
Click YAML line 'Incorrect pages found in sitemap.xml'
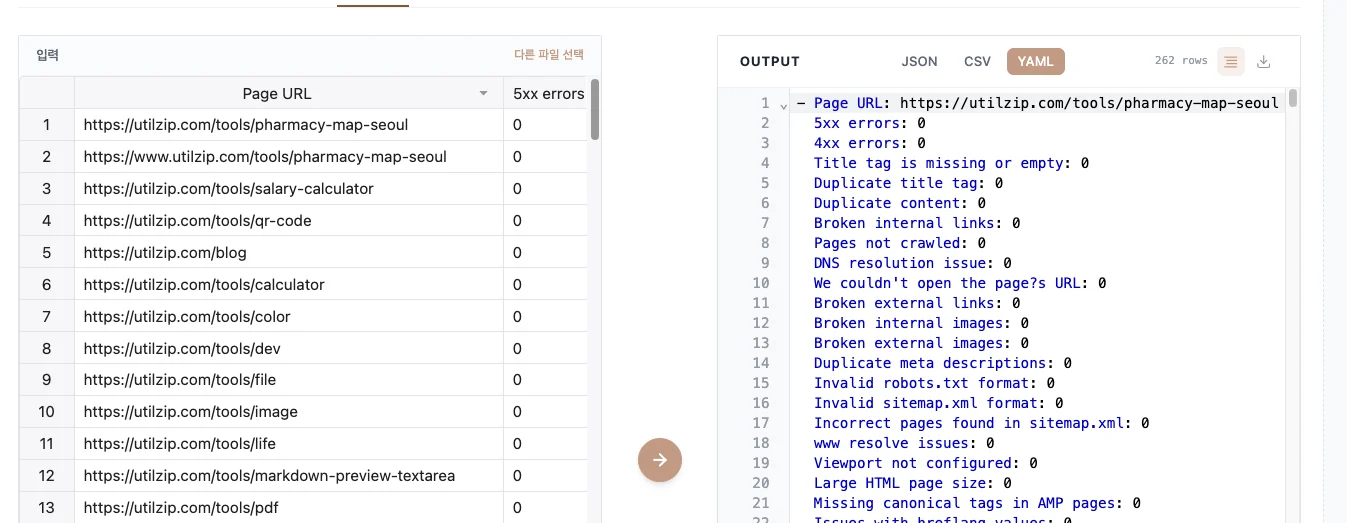tap(981, 423)
